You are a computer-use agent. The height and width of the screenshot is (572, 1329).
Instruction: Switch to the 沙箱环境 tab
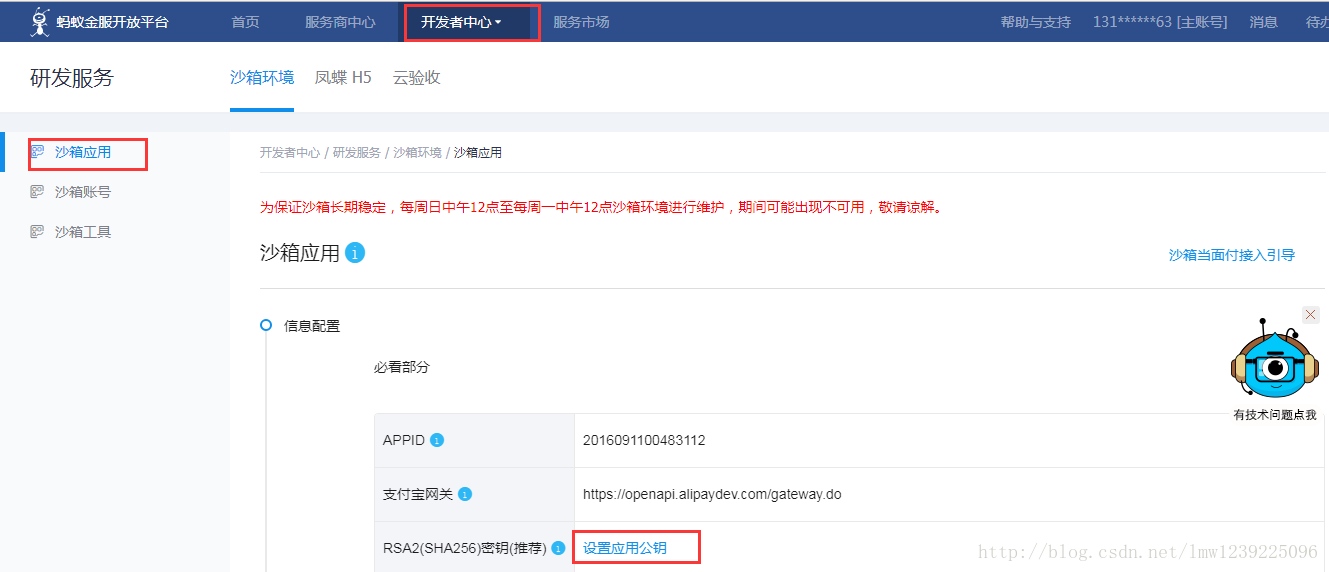(x=262, y=77)
